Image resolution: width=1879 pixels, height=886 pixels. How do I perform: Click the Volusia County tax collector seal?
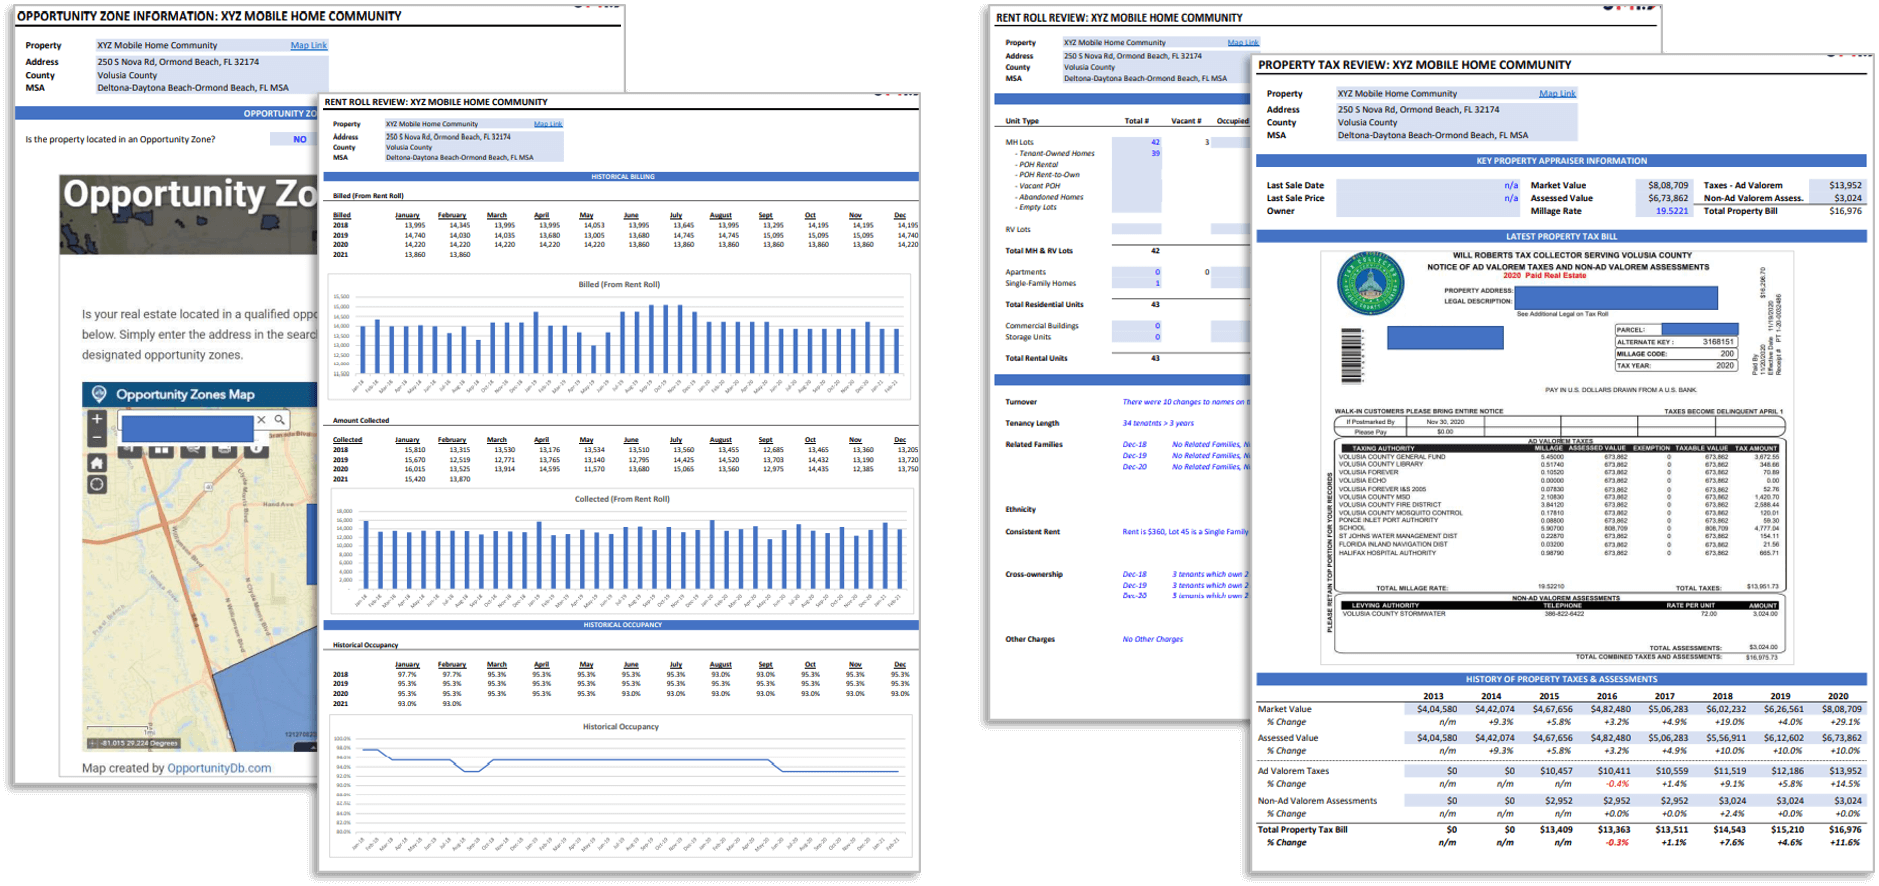pos(1370,284)
